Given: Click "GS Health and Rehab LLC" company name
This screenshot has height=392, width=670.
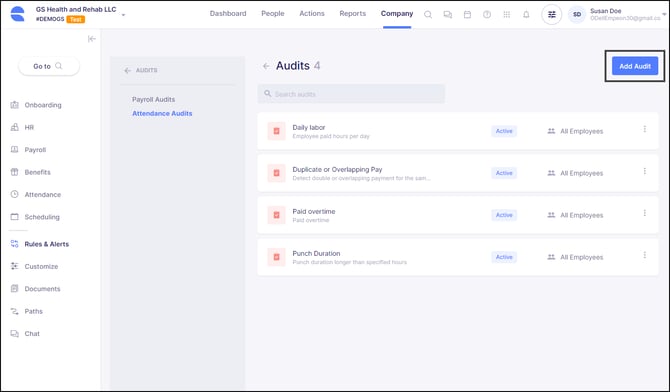Looking at the screenshot, I should 76,9.
